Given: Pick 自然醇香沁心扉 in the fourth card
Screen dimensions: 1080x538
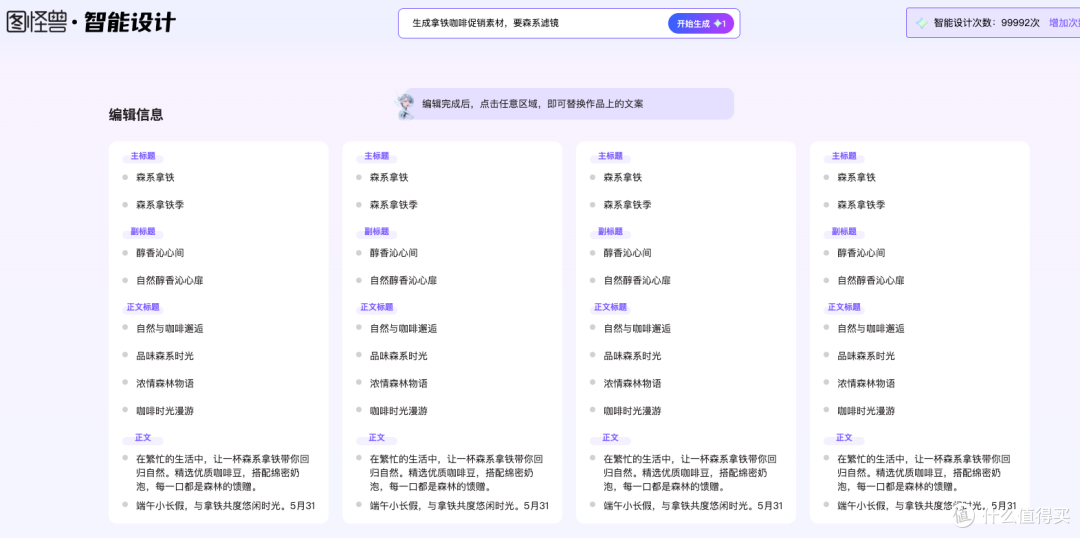Looking at the screenshot, I should click(871, 280).
